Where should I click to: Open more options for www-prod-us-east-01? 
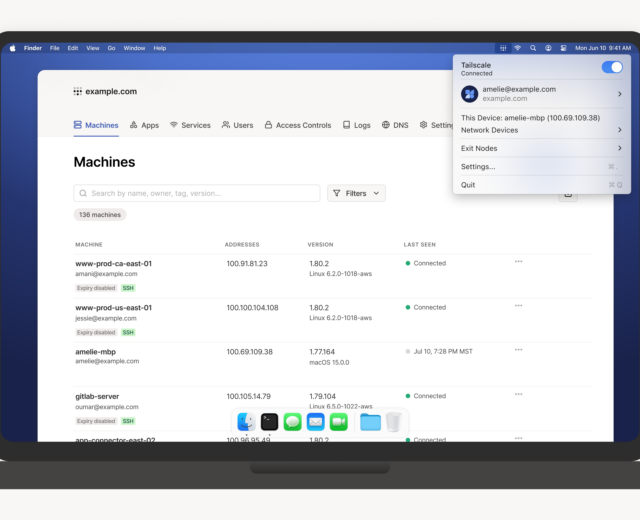[518, 306]
